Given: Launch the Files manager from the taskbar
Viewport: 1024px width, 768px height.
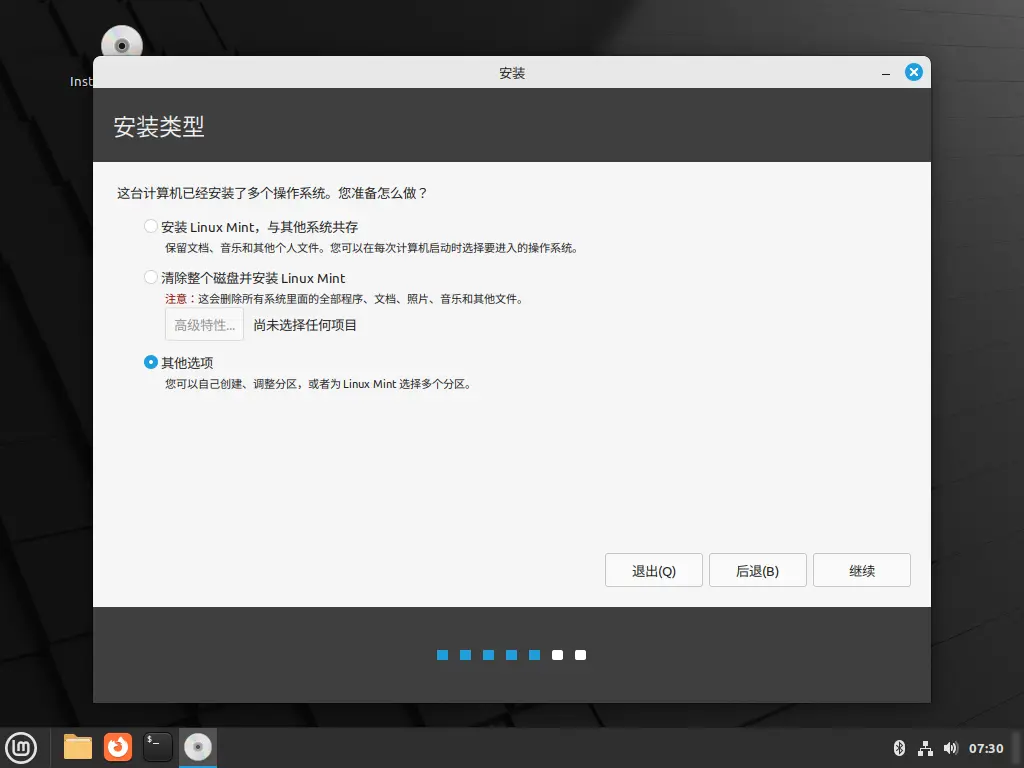Looking at the screenshot, I should pyautogui.click(x=78, y=747).
